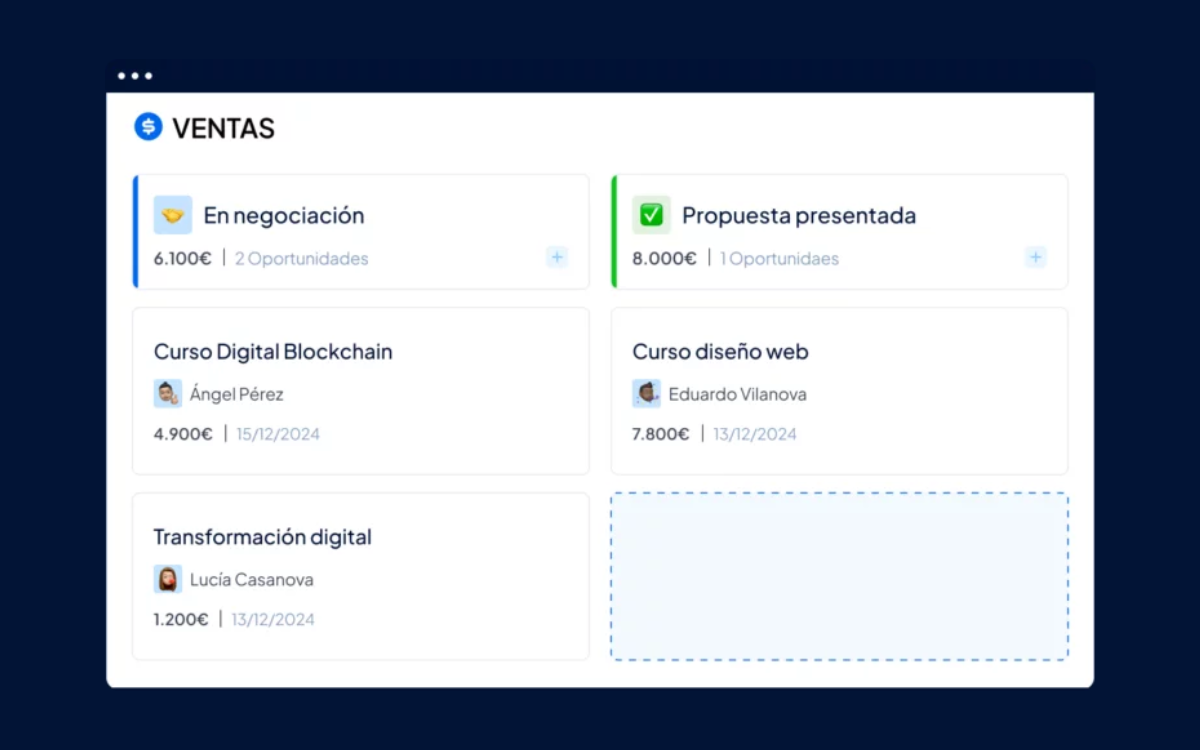1200x750 pixels.
Task: Click the blue dollar sign Ventas icon
Action: pos(148,127)
